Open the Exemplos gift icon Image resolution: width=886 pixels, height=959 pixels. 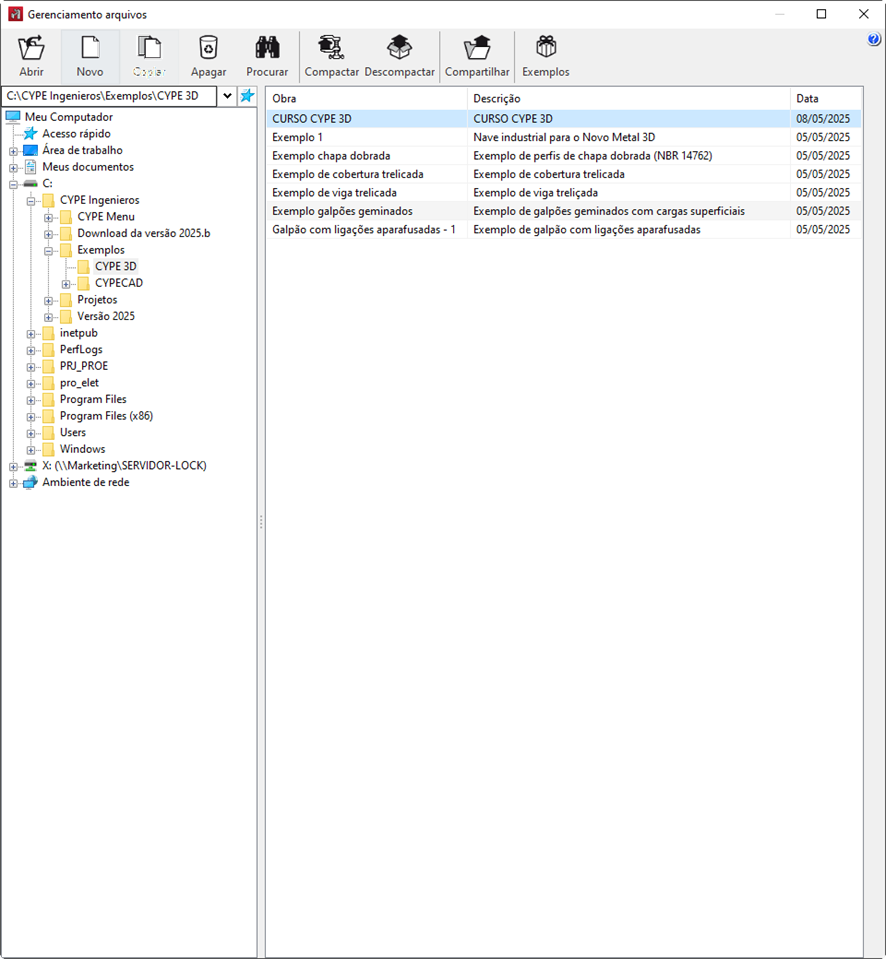545,56
